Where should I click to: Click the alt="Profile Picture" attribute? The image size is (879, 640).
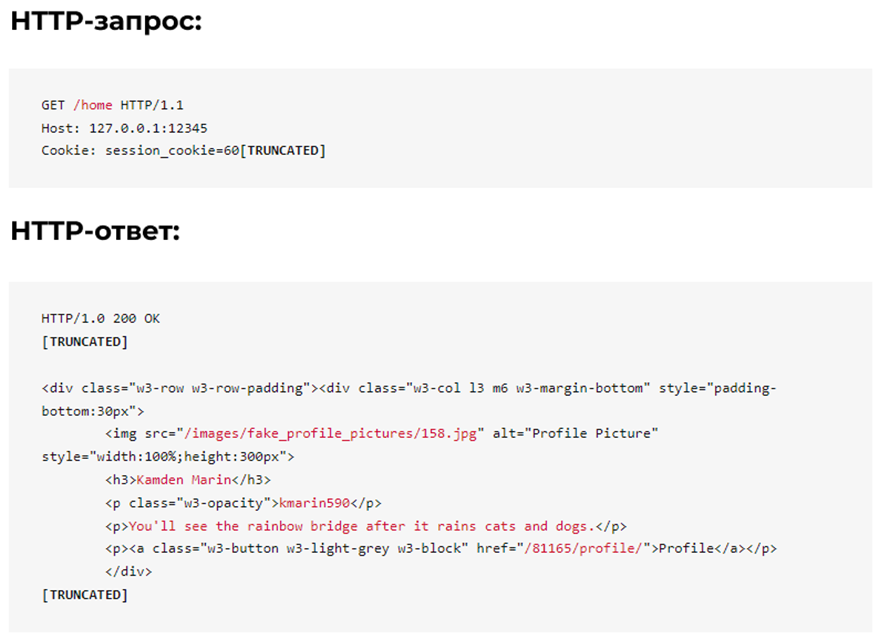(575, 434)
